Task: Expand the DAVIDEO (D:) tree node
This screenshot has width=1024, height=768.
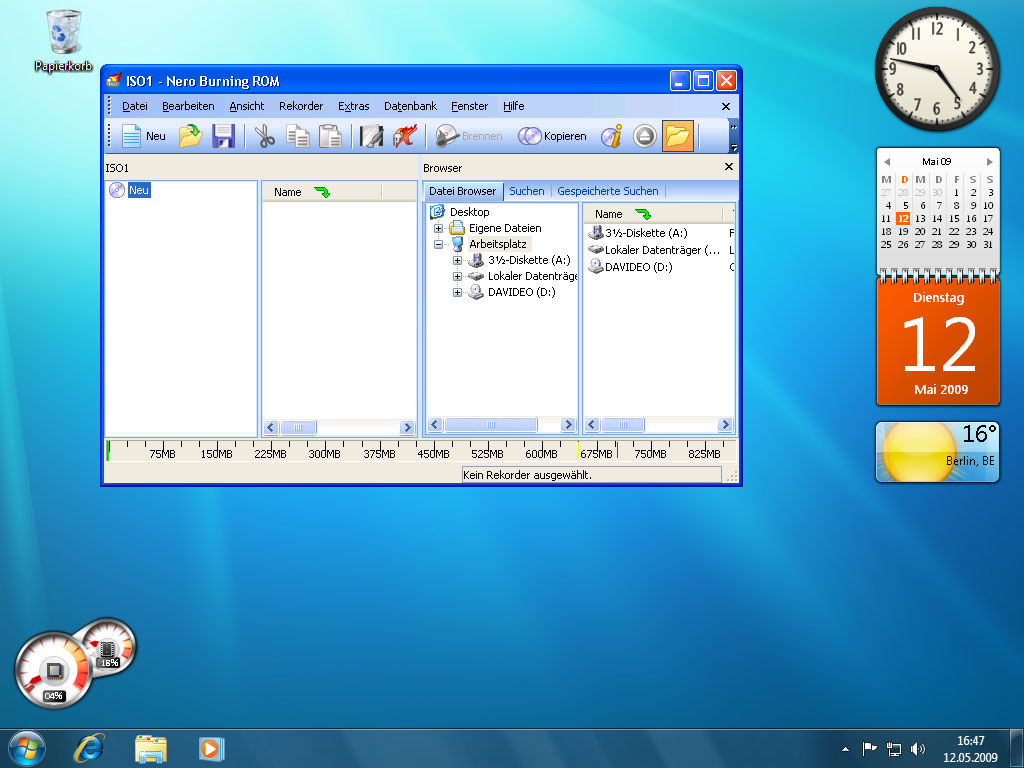Action: pyautogui.click(x=458, y=292)
